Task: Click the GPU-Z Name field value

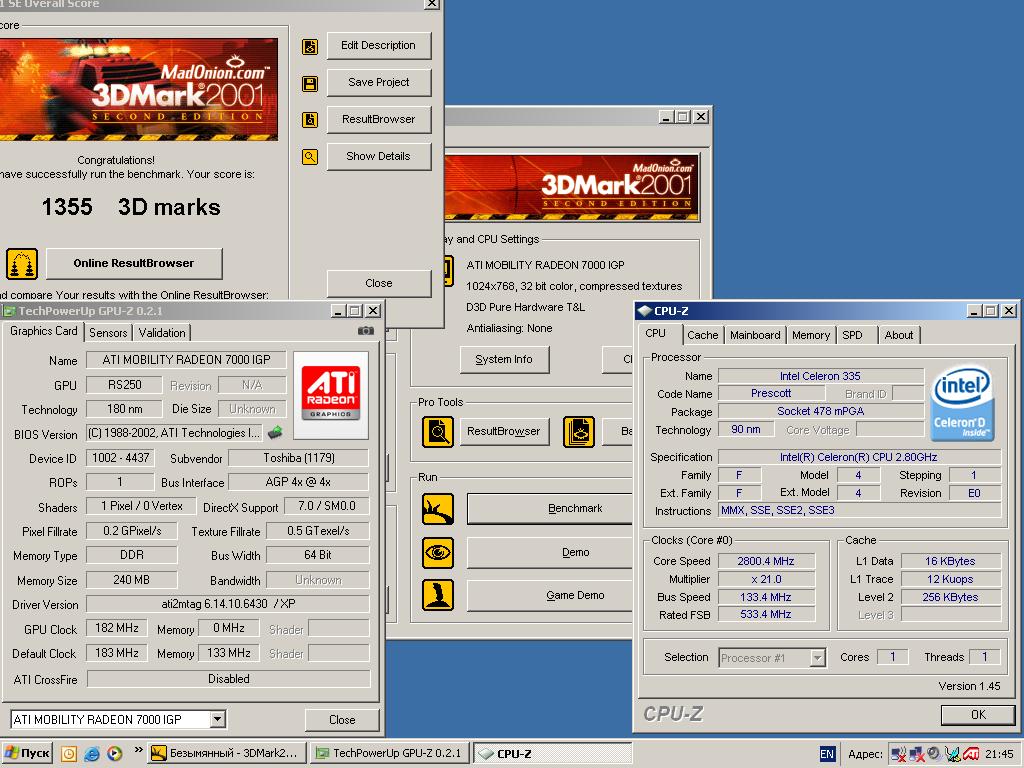Action: [186, 360]
